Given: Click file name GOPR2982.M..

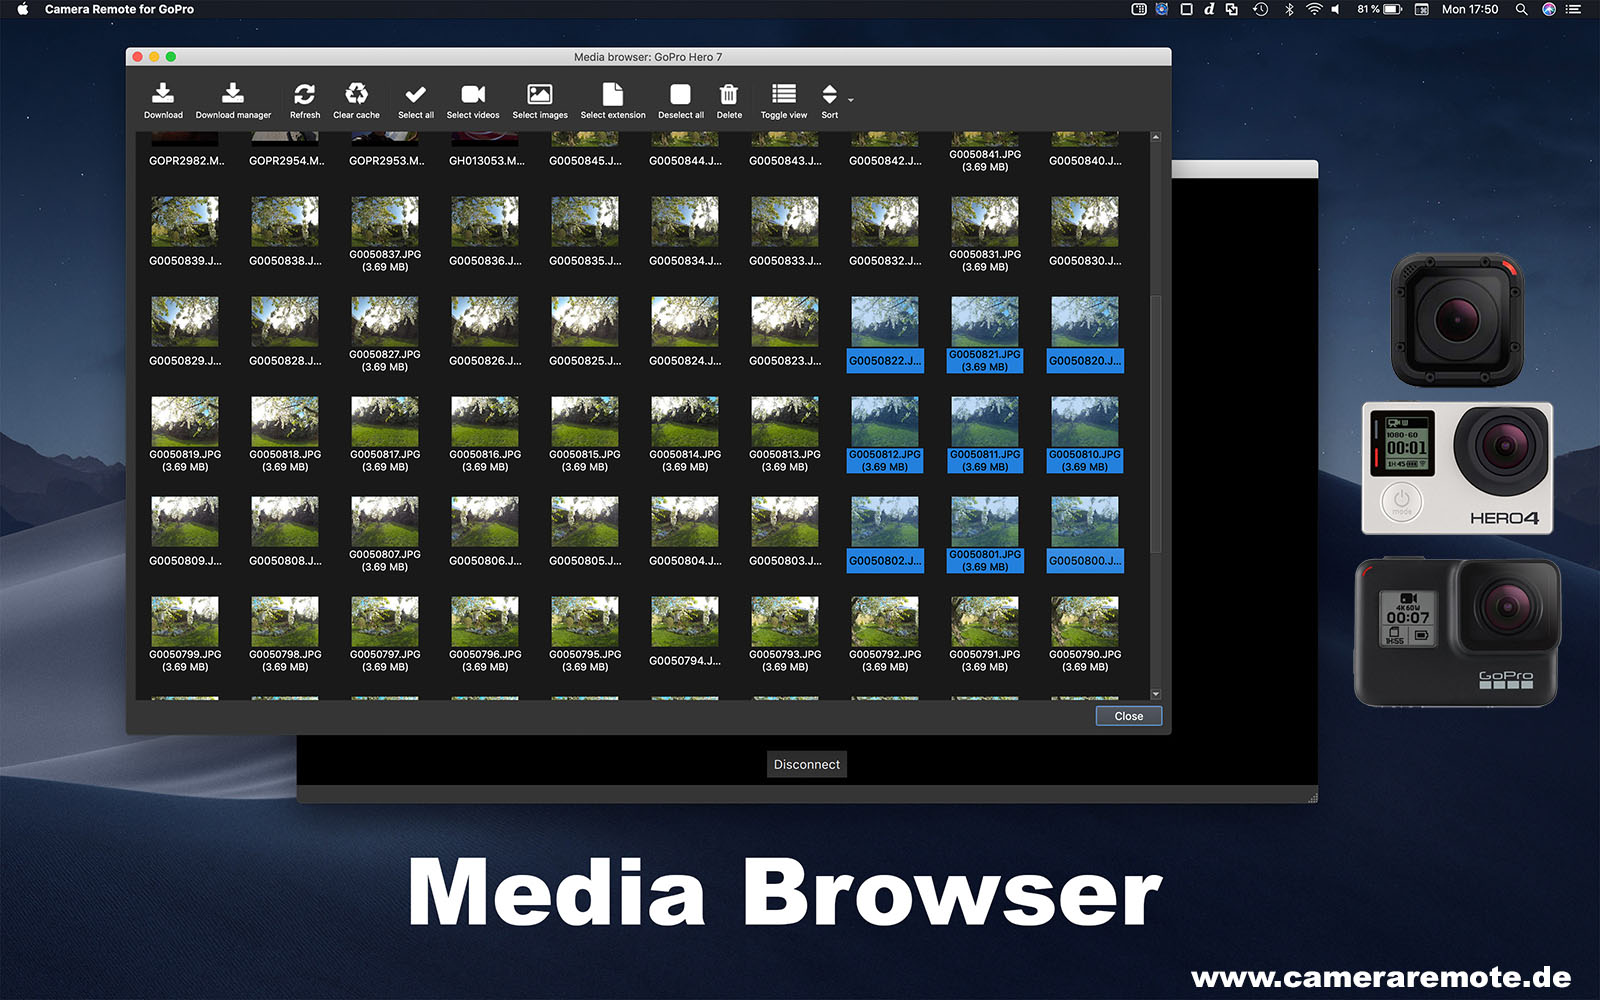Looking at the screenshot, I should coord(186,161).
